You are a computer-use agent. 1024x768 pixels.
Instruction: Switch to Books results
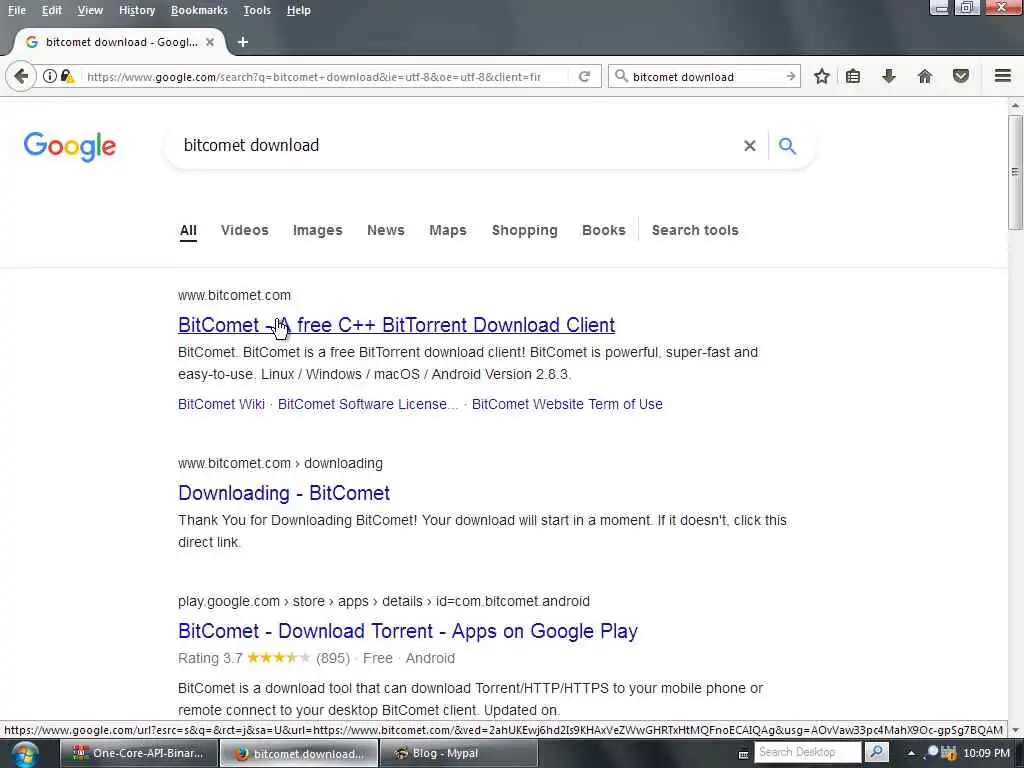603,230
